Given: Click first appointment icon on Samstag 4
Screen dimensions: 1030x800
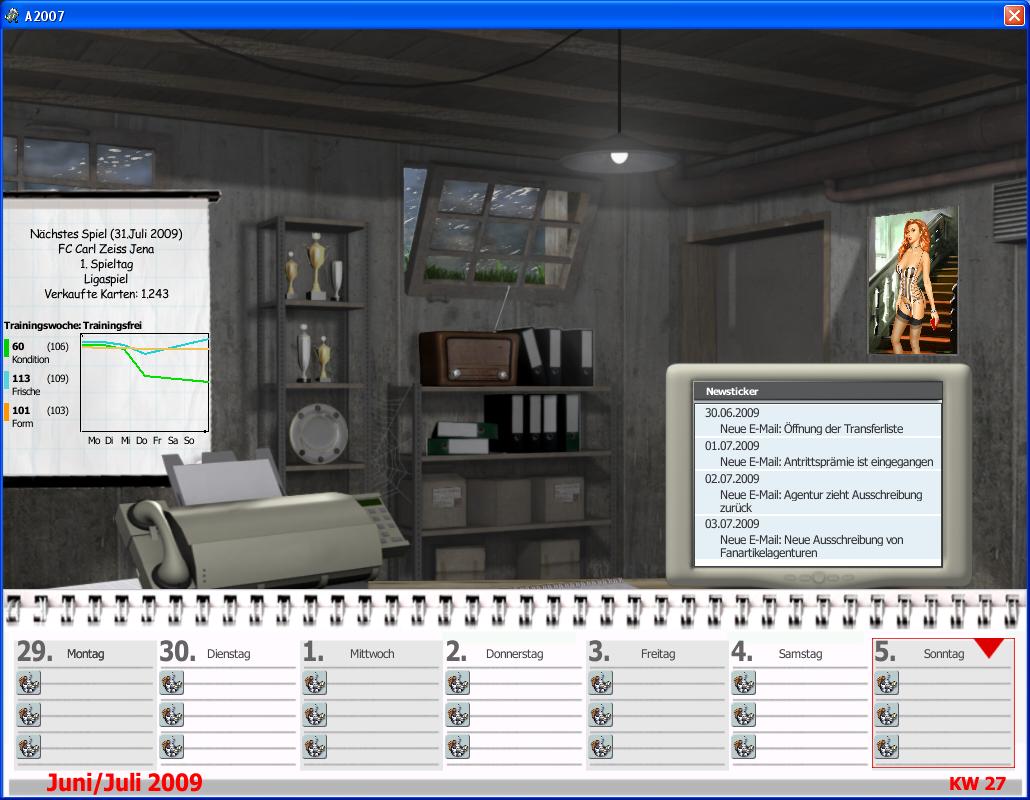Looking at the screenshot, I should pyautogui.click(x=744, y=683).
